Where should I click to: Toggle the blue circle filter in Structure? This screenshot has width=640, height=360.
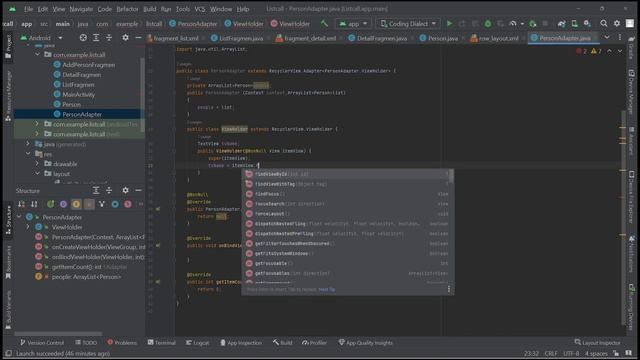point(115,204)
